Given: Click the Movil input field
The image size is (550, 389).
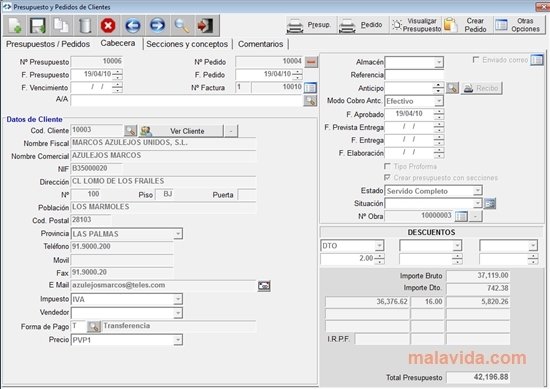Looking at the screenshot, I should (x=122, y=260).
